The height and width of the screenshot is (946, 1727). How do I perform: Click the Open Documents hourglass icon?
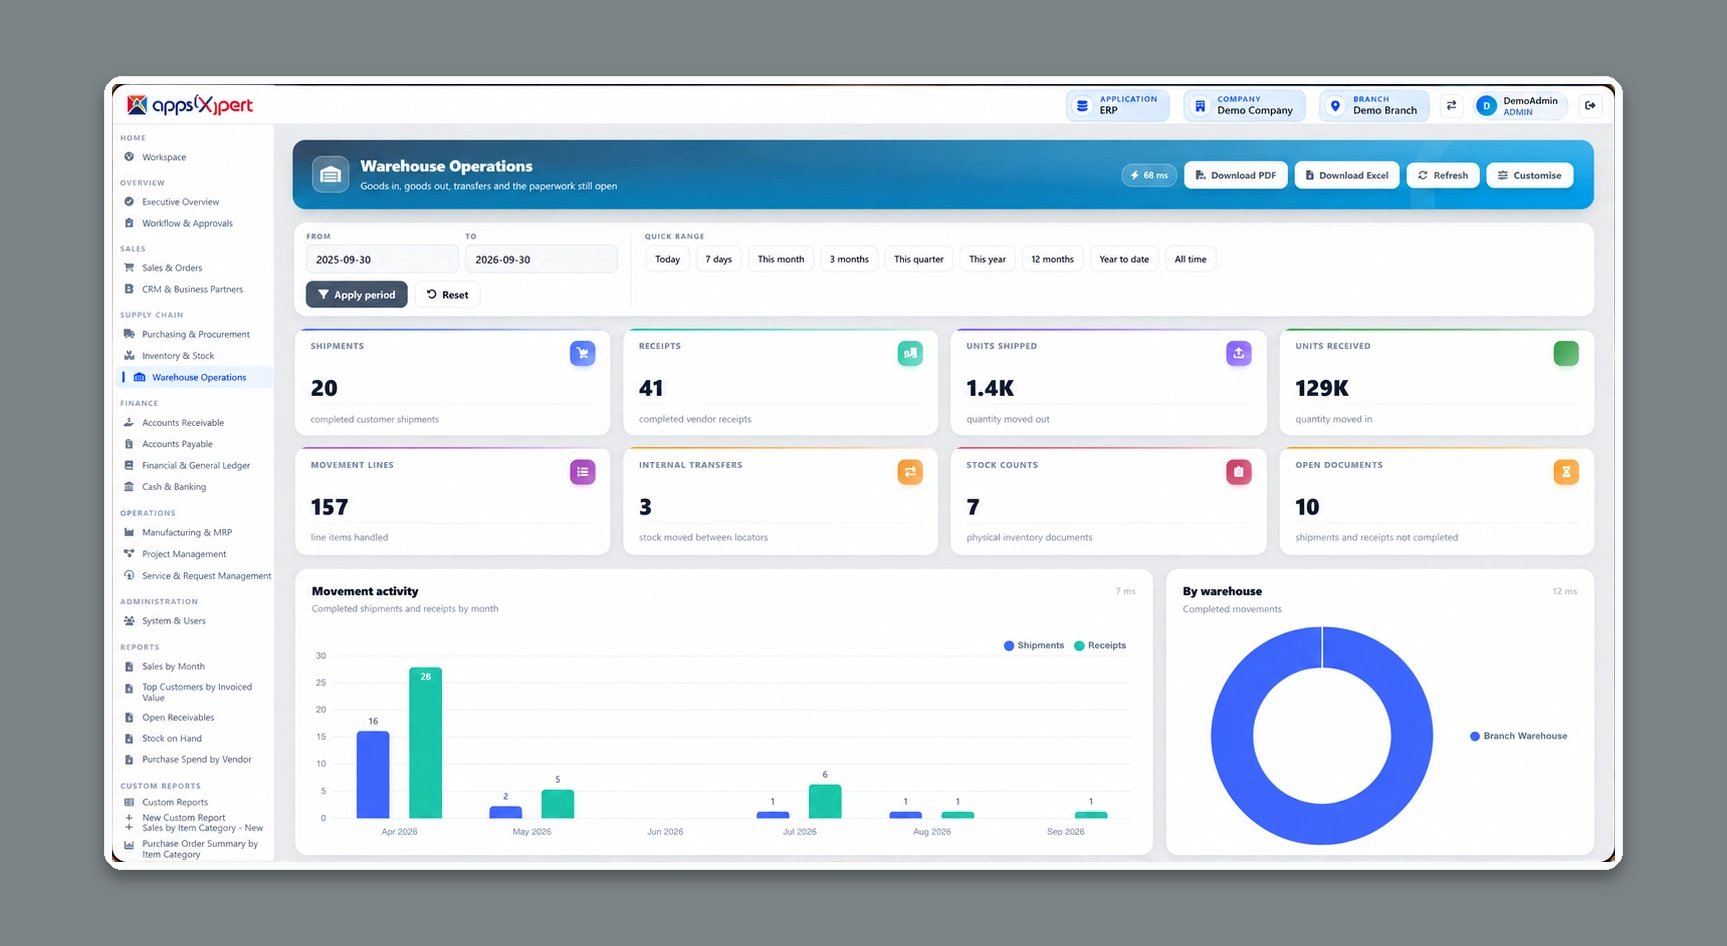coord(1566,472)
